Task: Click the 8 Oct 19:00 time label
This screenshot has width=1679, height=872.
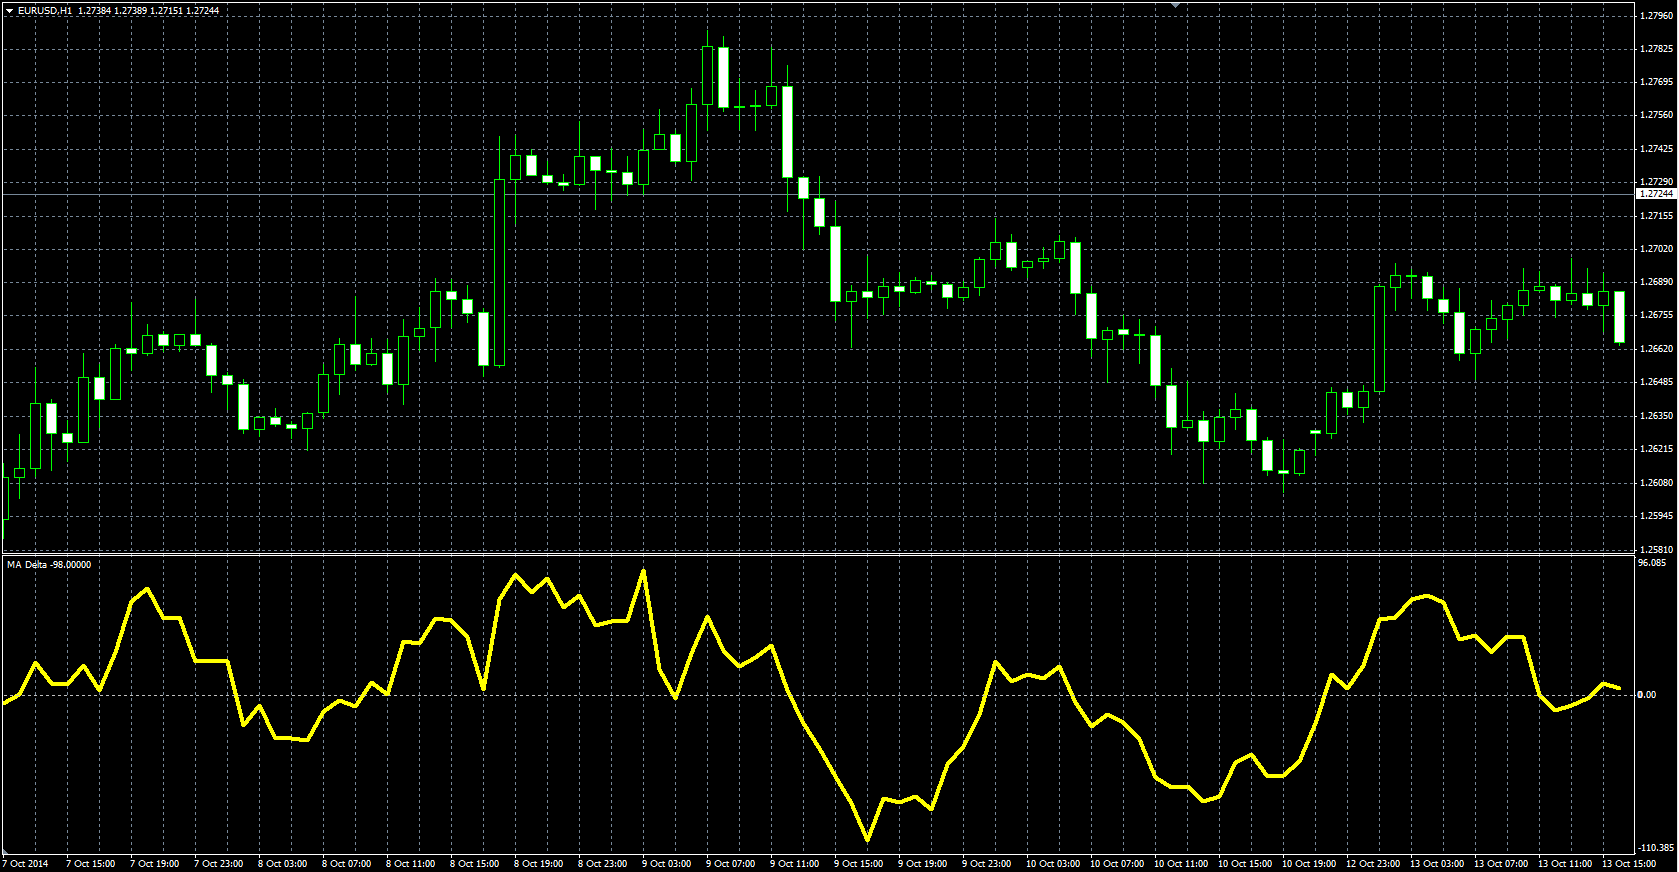Action: (539, 863)
